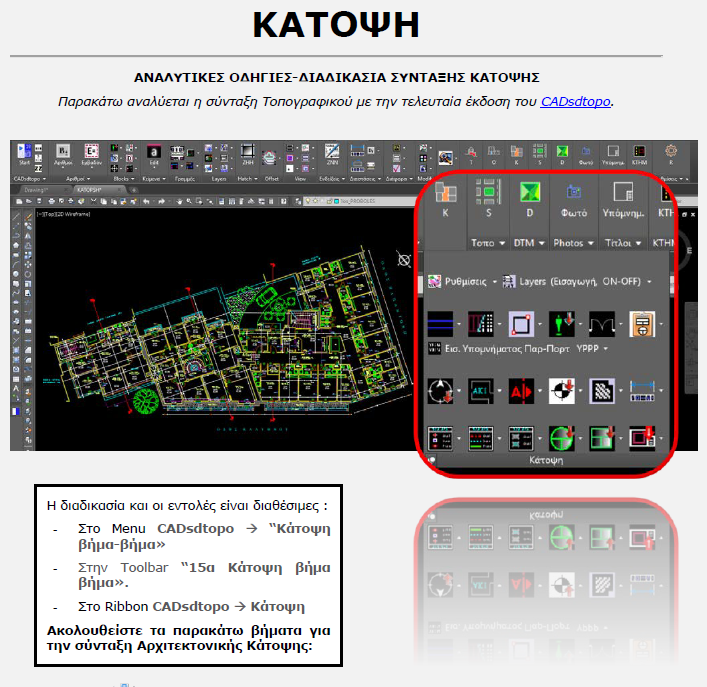Click the Start icon in CADsdtopo ribbon
The height and width of the screenshot is (687, 707).
click(x=24, y=152)
